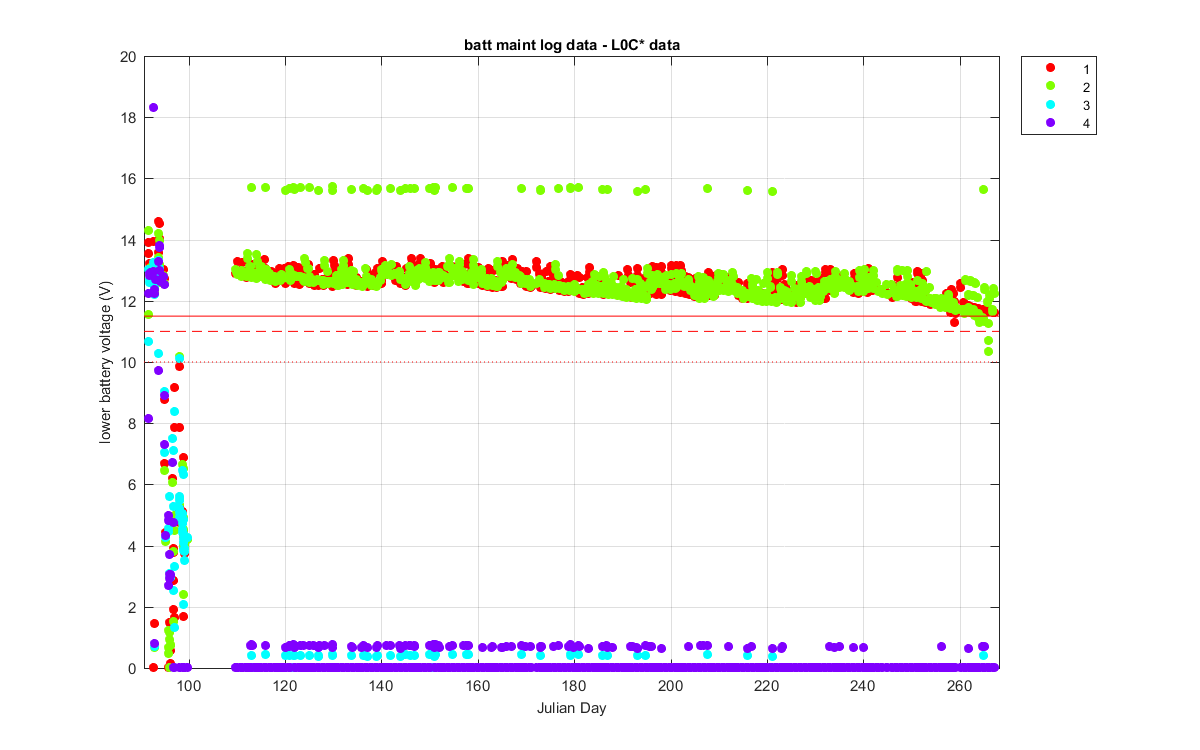The height and width of the screenshot is (750, 1200).
Task: Click the y-axis tick label 8
Action: (x=132, y=424)
